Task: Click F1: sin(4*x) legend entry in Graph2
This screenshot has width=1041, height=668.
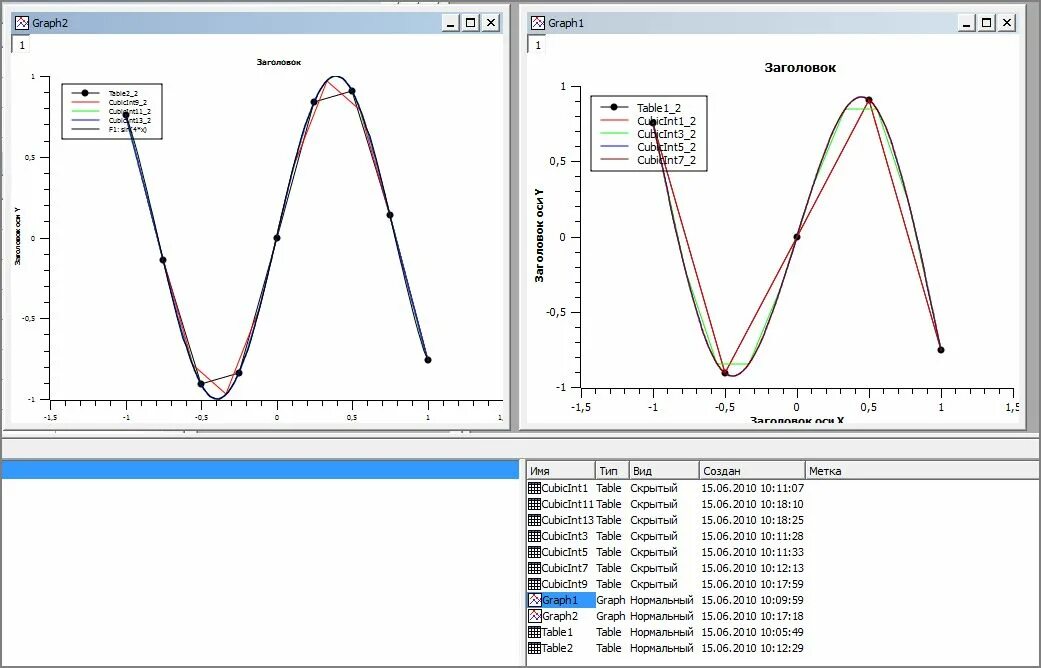Action: click(128, 129)
